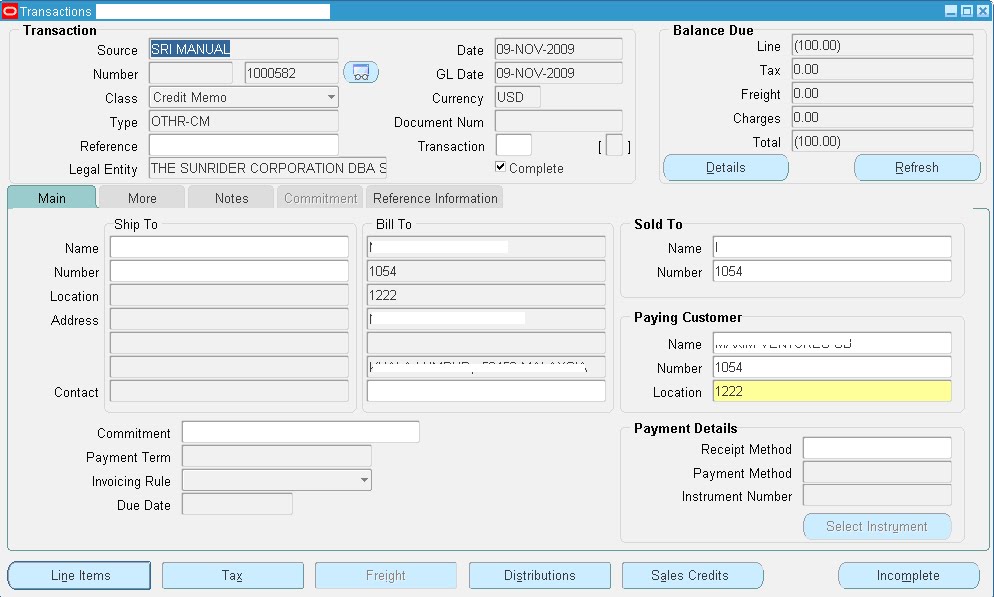Open the Distributions window

point(539,575)
